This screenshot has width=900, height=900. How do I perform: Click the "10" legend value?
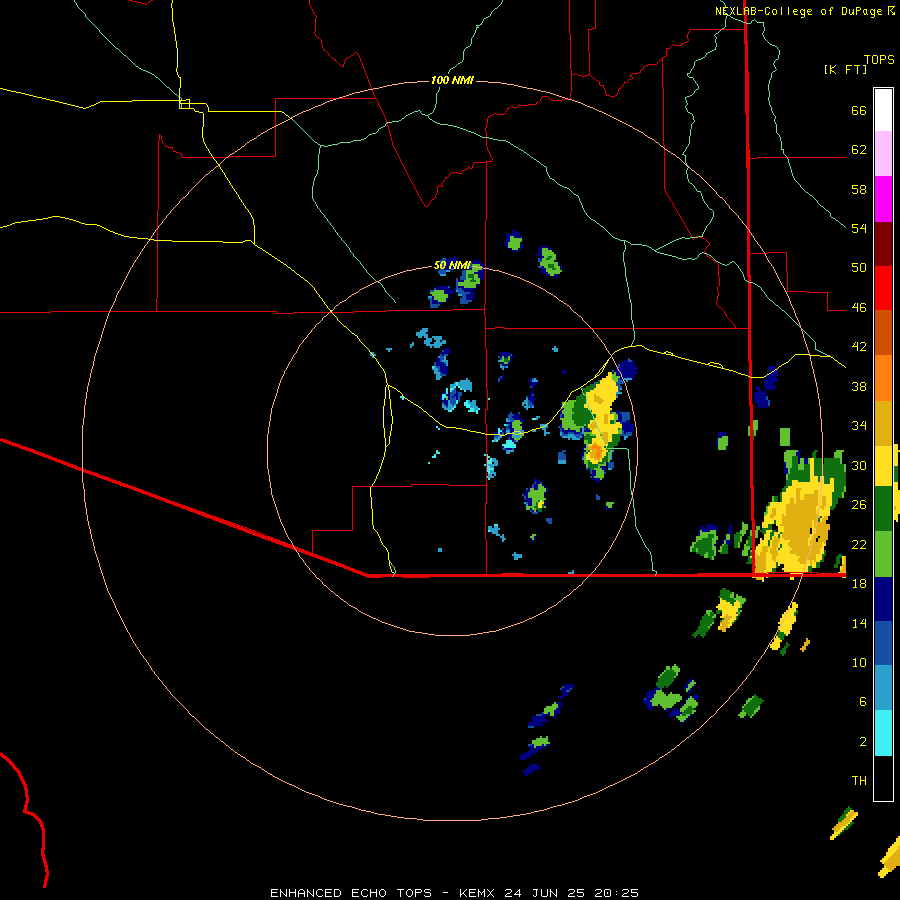click(859, 662)
